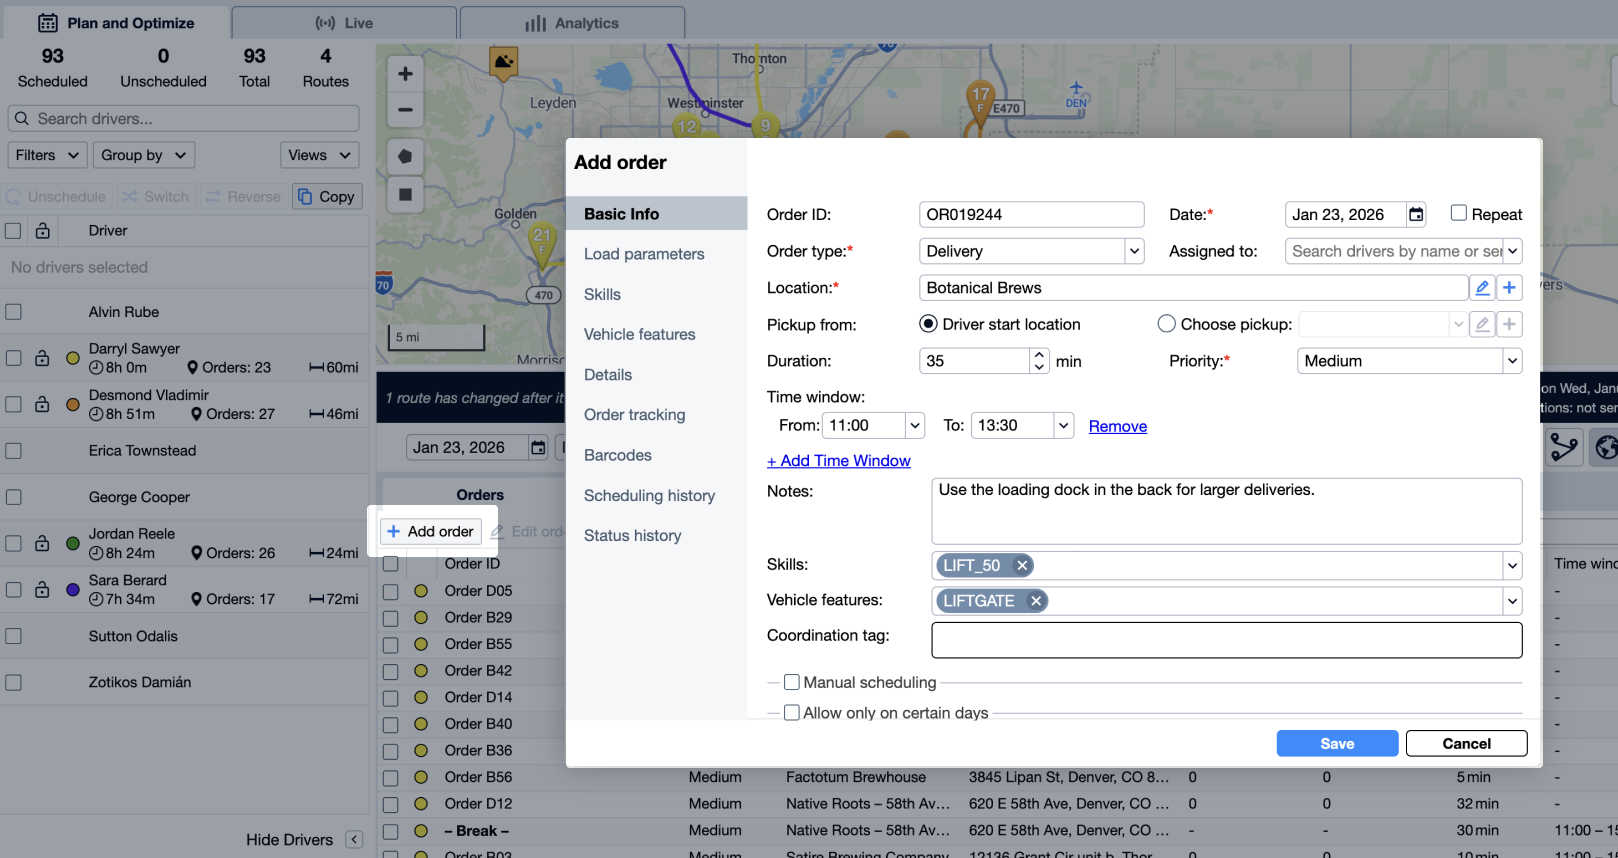Zoom out on the map
1618x858 pixels.
[x=405, y=110]
